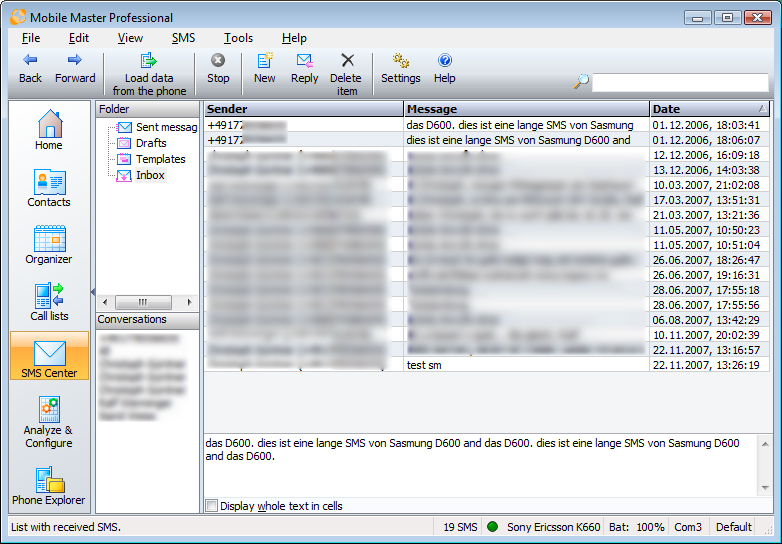Open the Drafts folder

(x=151, y=143)
